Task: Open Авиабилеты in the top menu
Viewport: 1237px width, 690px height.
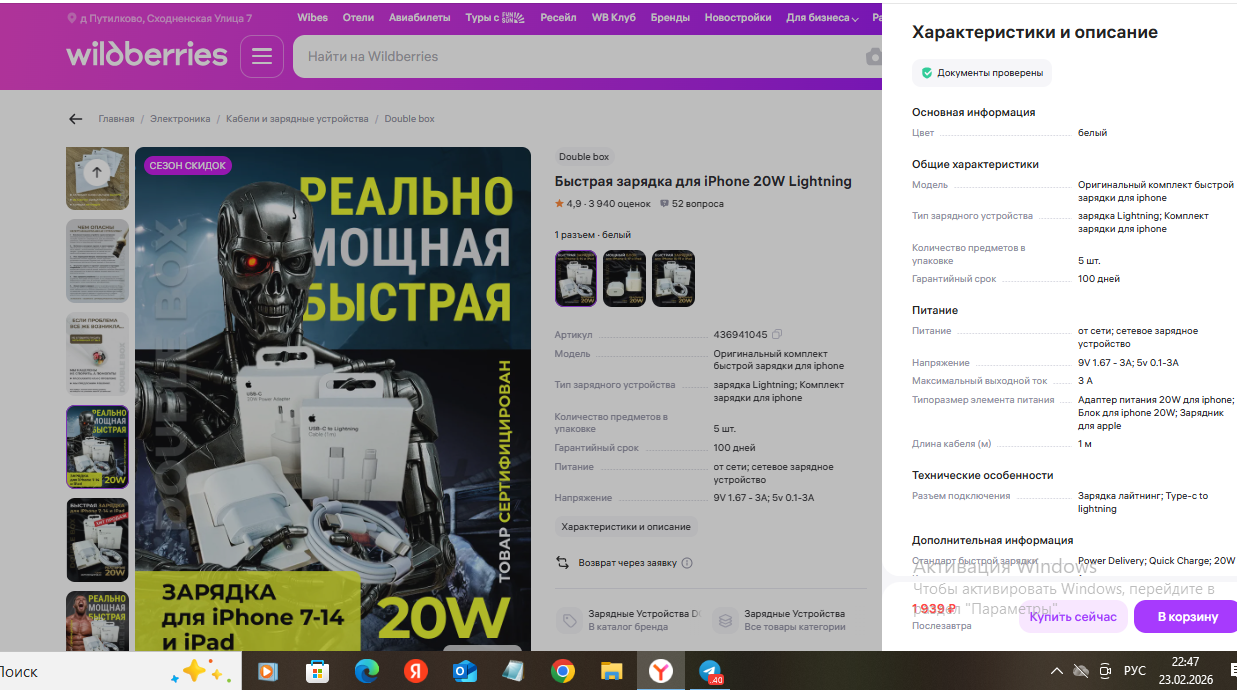Action: 419,18
